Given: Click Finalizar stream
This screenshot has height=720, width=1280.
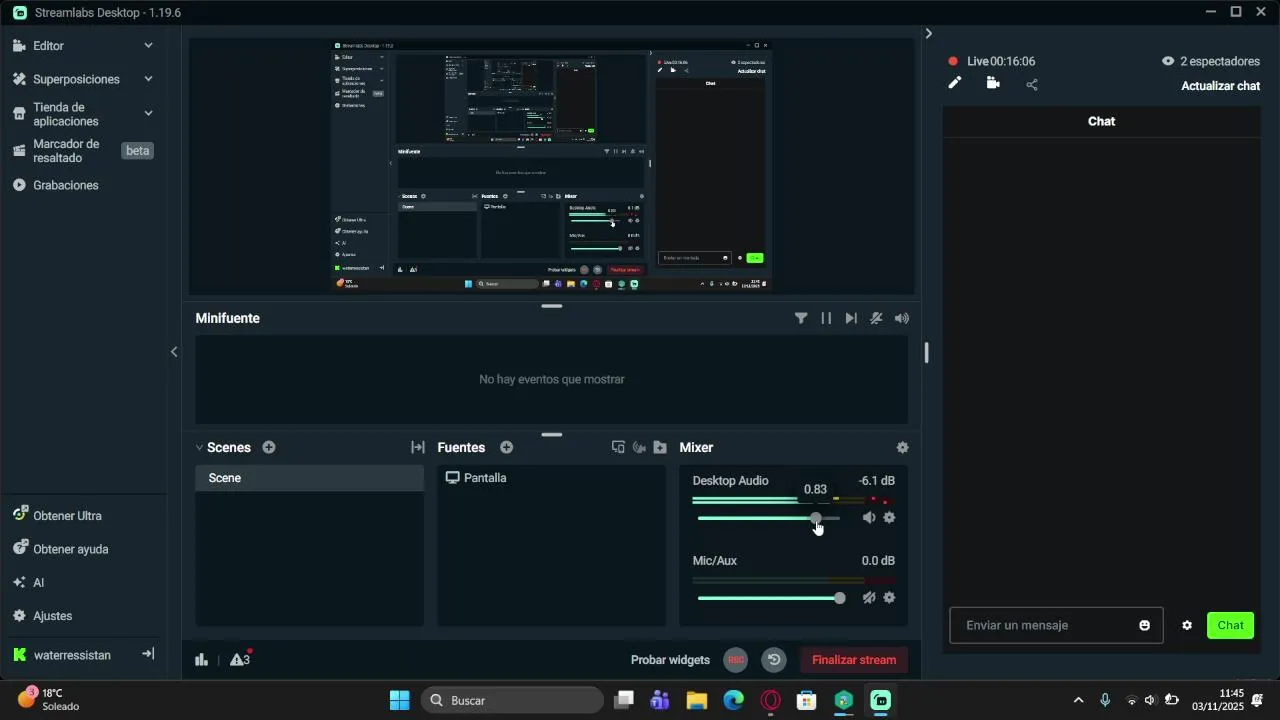Looking at the screenshot, I should pyautogui.click(x=854, y=660).
